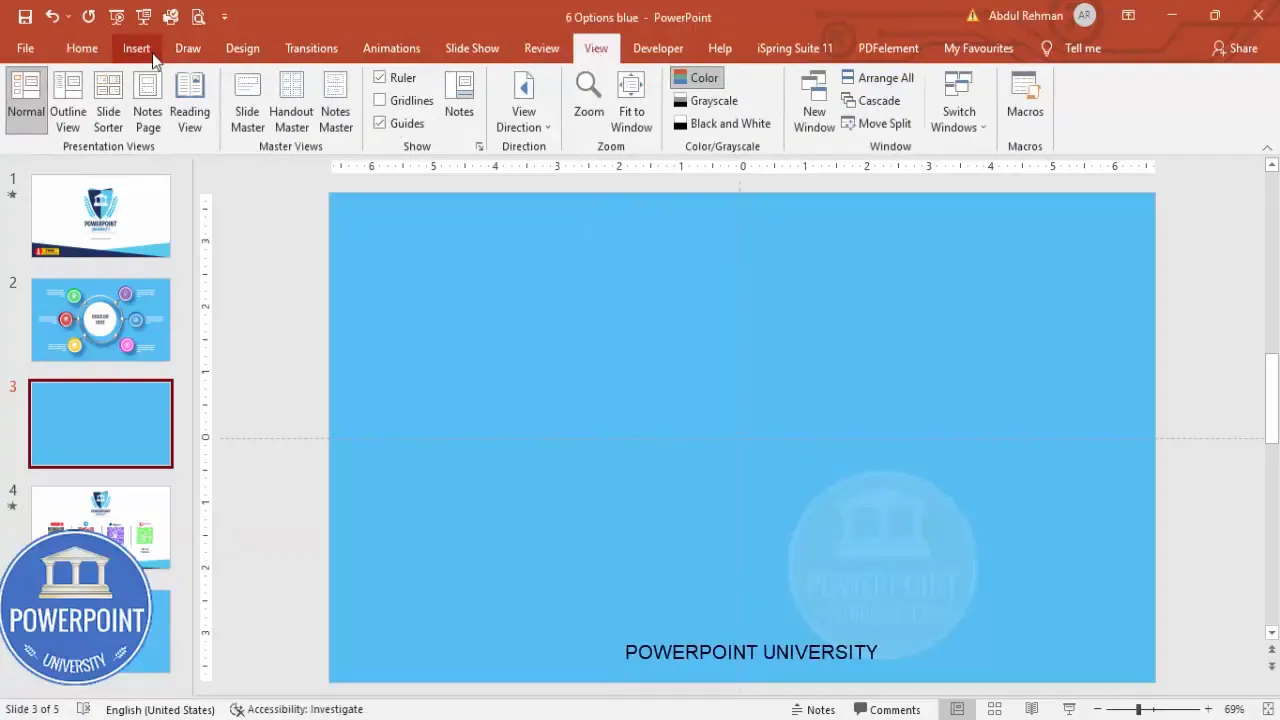Click zoom in plus button
The width and height of the screenshot is (1280, 720).
click(1208, 709)
